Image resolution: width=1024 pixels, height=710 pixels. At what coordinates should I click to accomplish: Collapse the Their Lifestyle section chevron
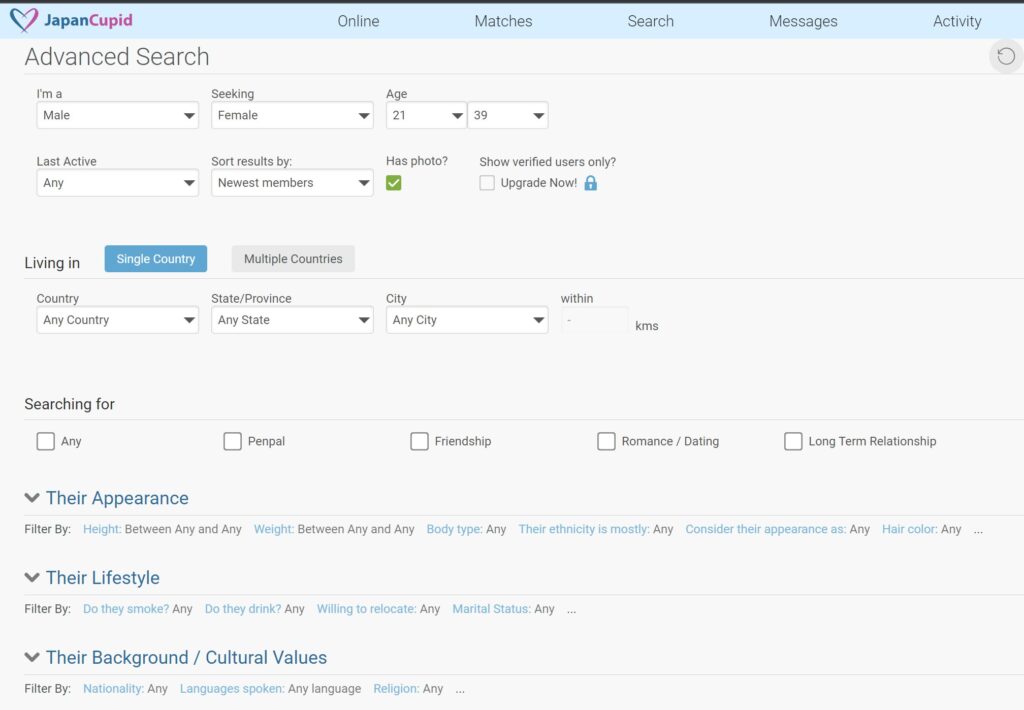pyautogui.click(x=32, y=578)
